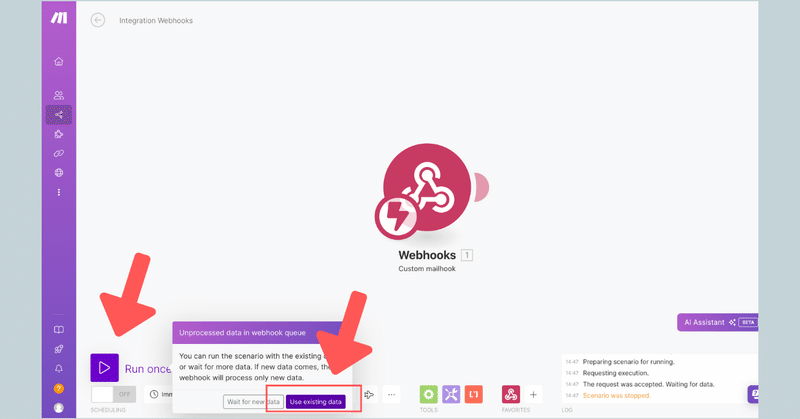800x419 pixels.
Task: Click the 'Requesting execution.' log line
Action: tap(616, 373)
